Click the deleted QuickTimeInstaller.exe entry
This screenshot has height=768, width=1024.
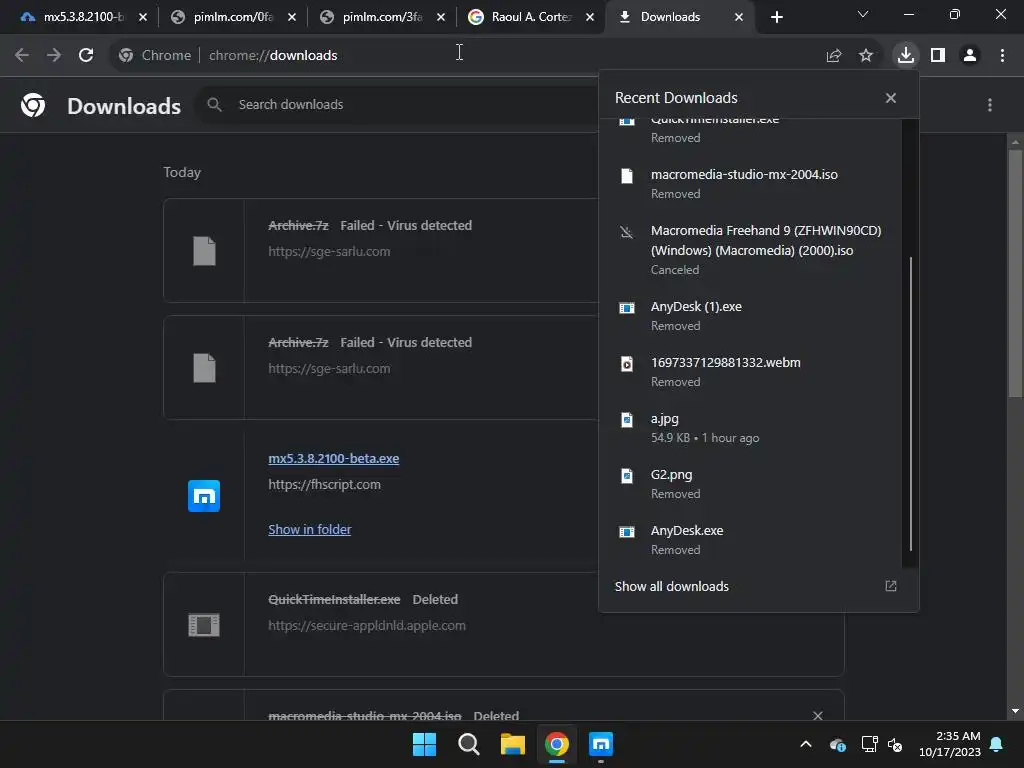point(504,624)
